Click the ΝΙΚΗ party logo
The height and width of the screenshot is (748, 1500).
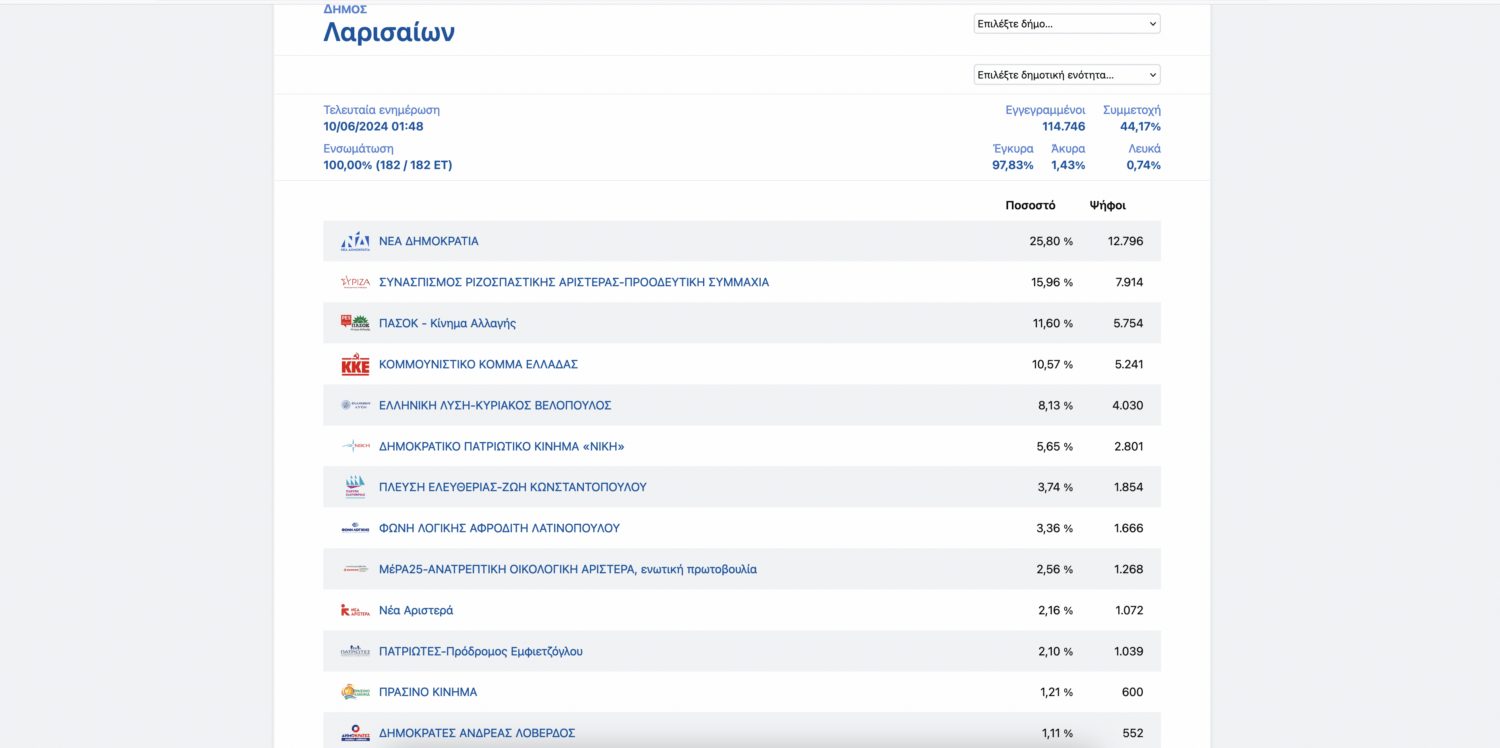pyautogui.click(x=355, y=446)
